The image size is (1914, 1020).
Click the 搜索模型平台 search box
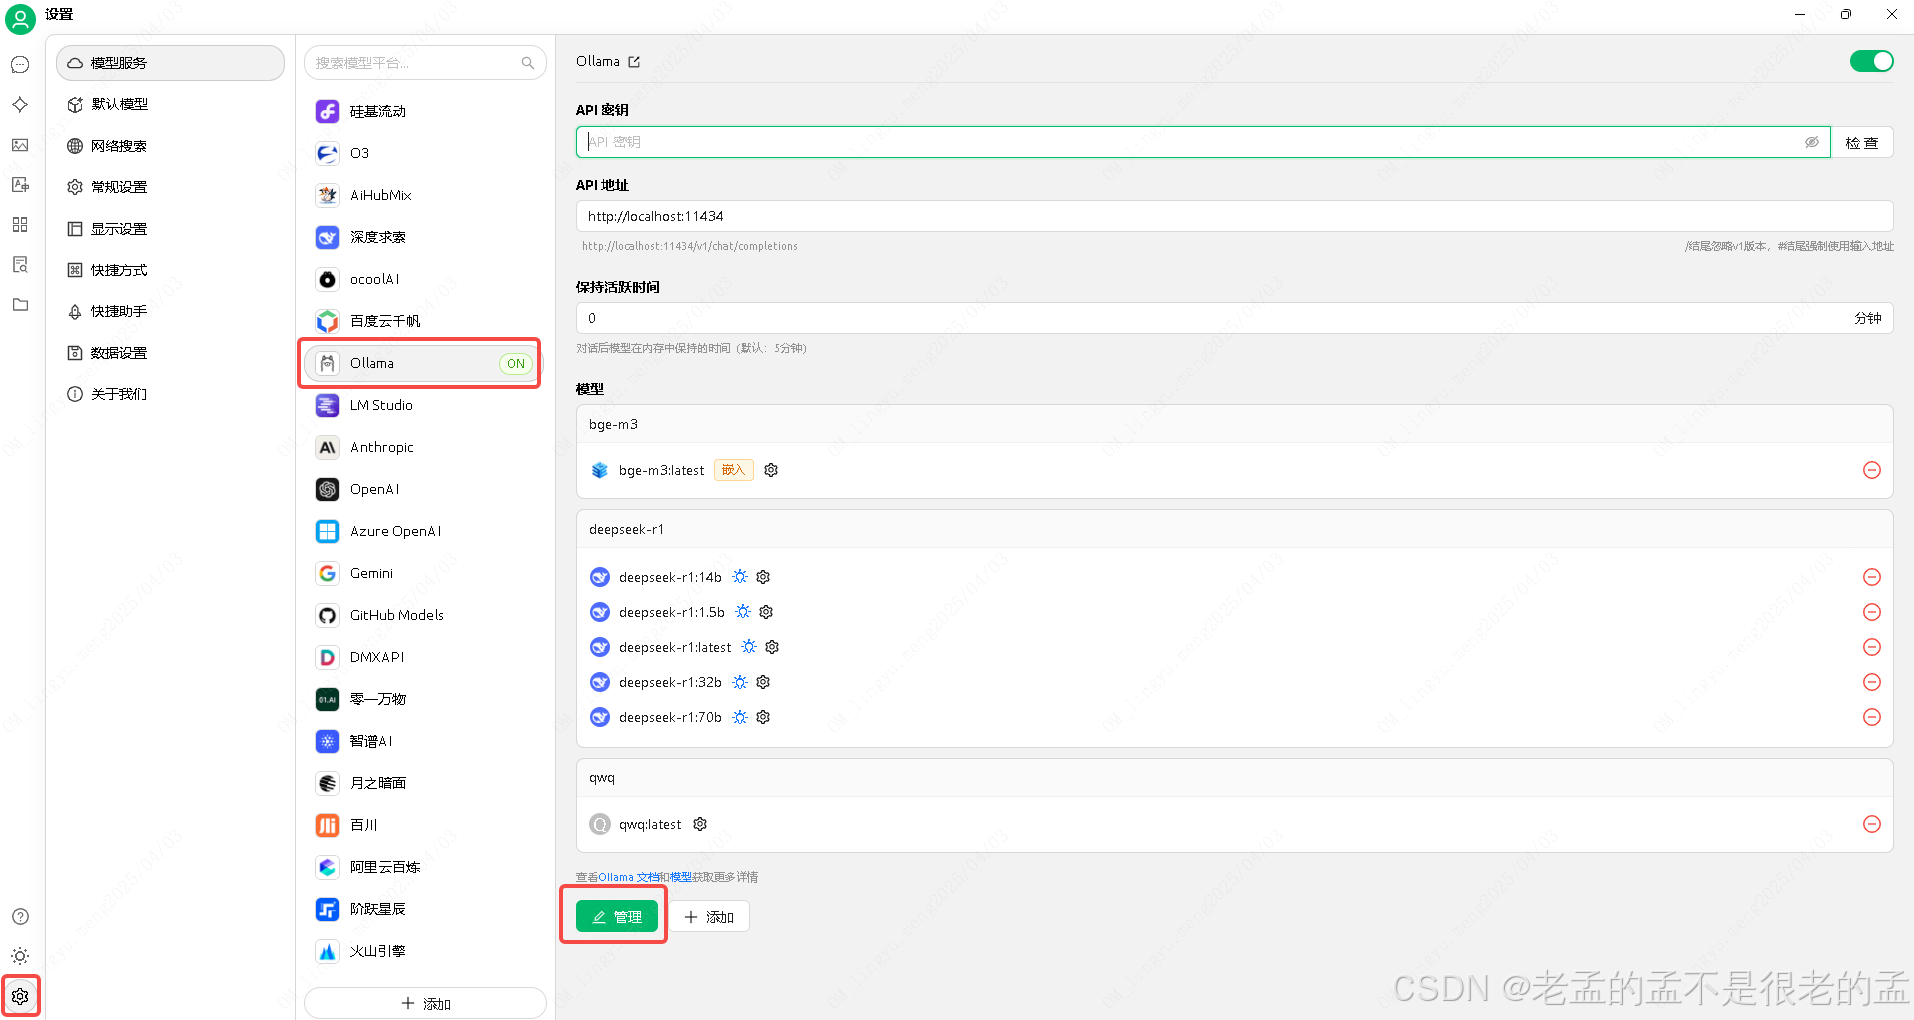tap(425, 63)
